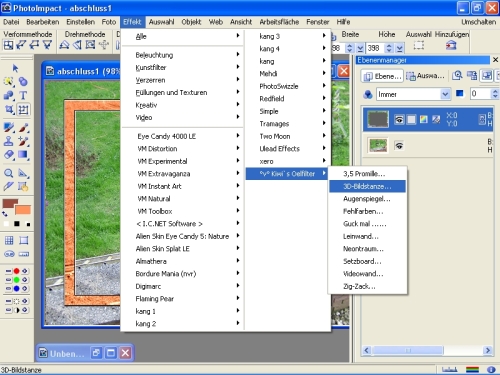Click the blend mode spheres icon
This screenshot has height=375, width=500.
click(368, 95)
